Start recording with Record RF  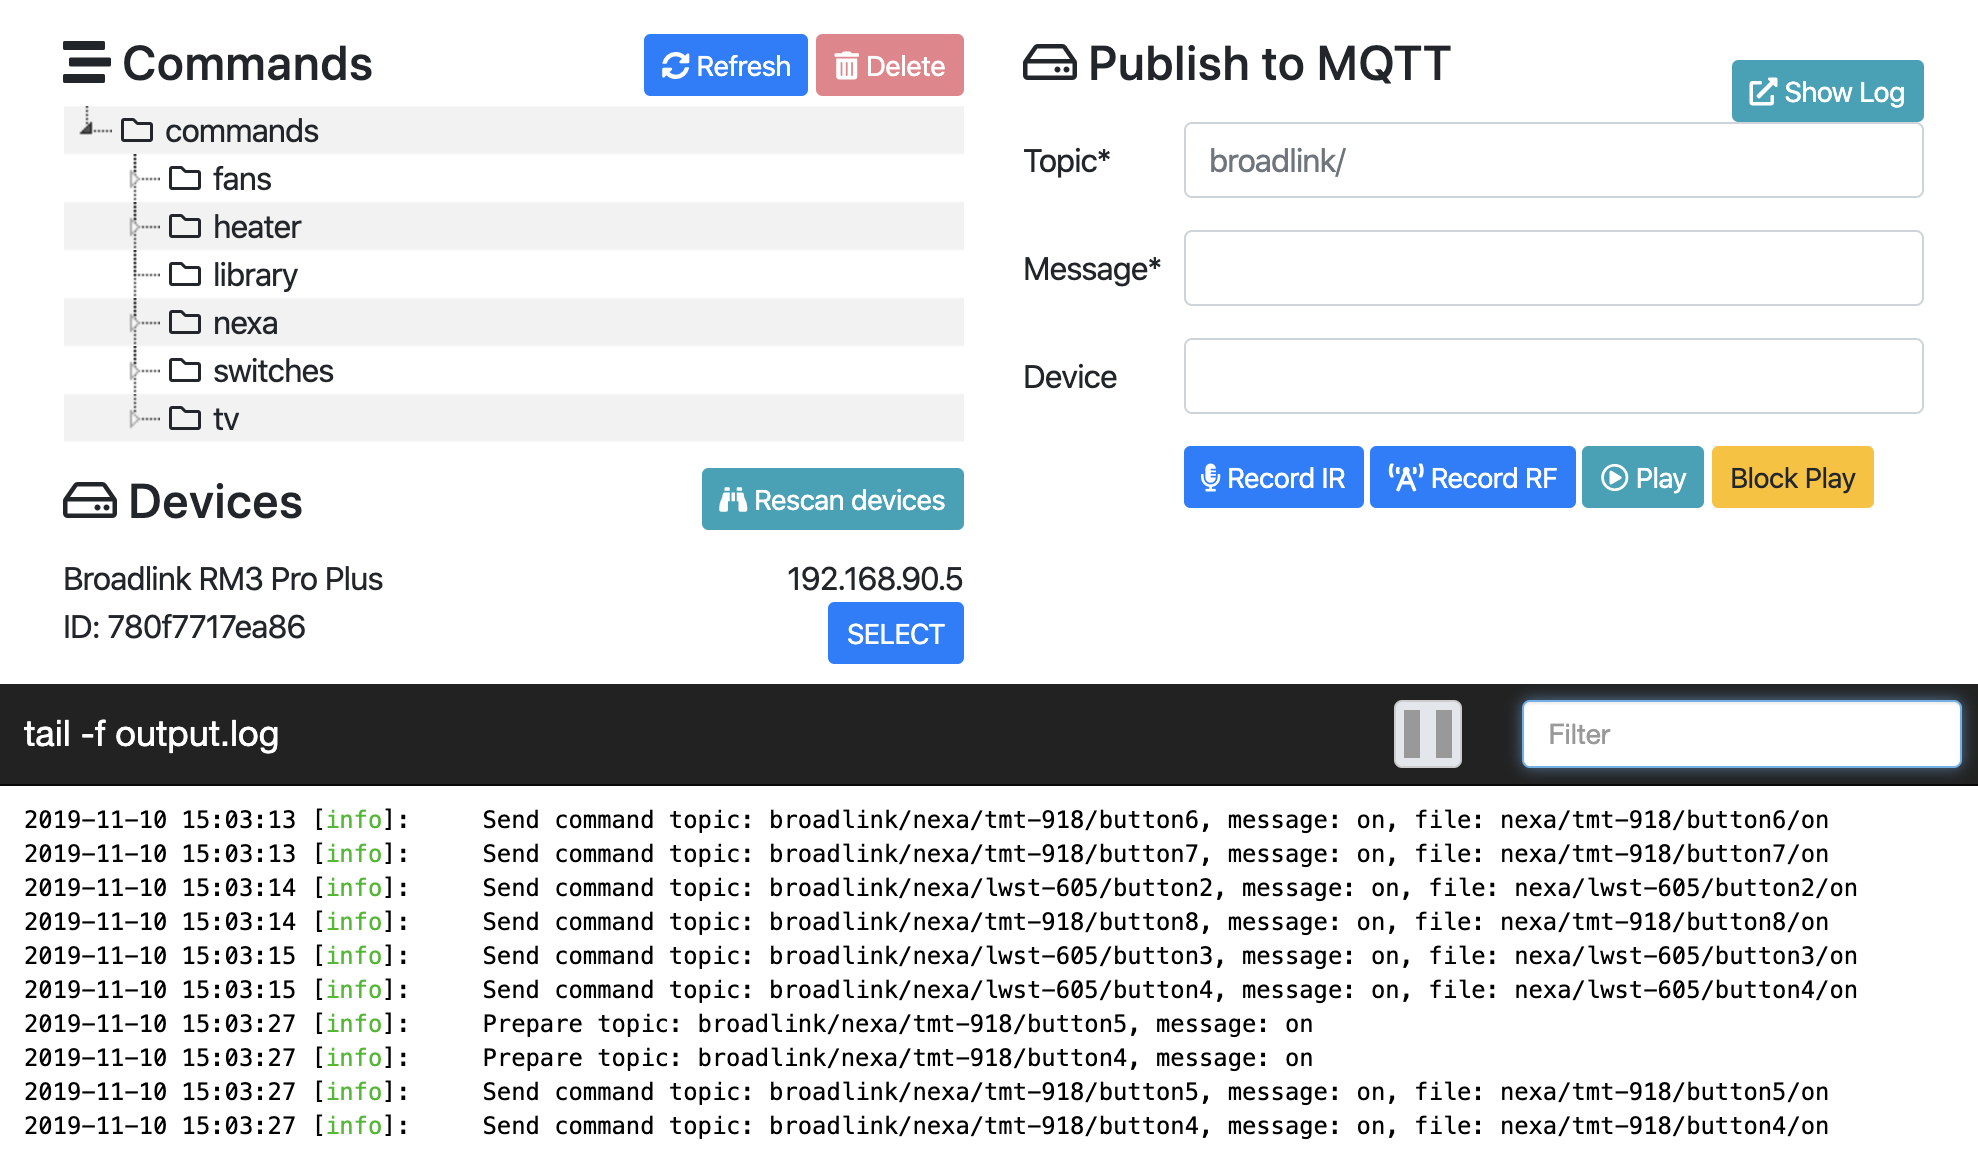pyautogui.click(x=1472, y=478)
